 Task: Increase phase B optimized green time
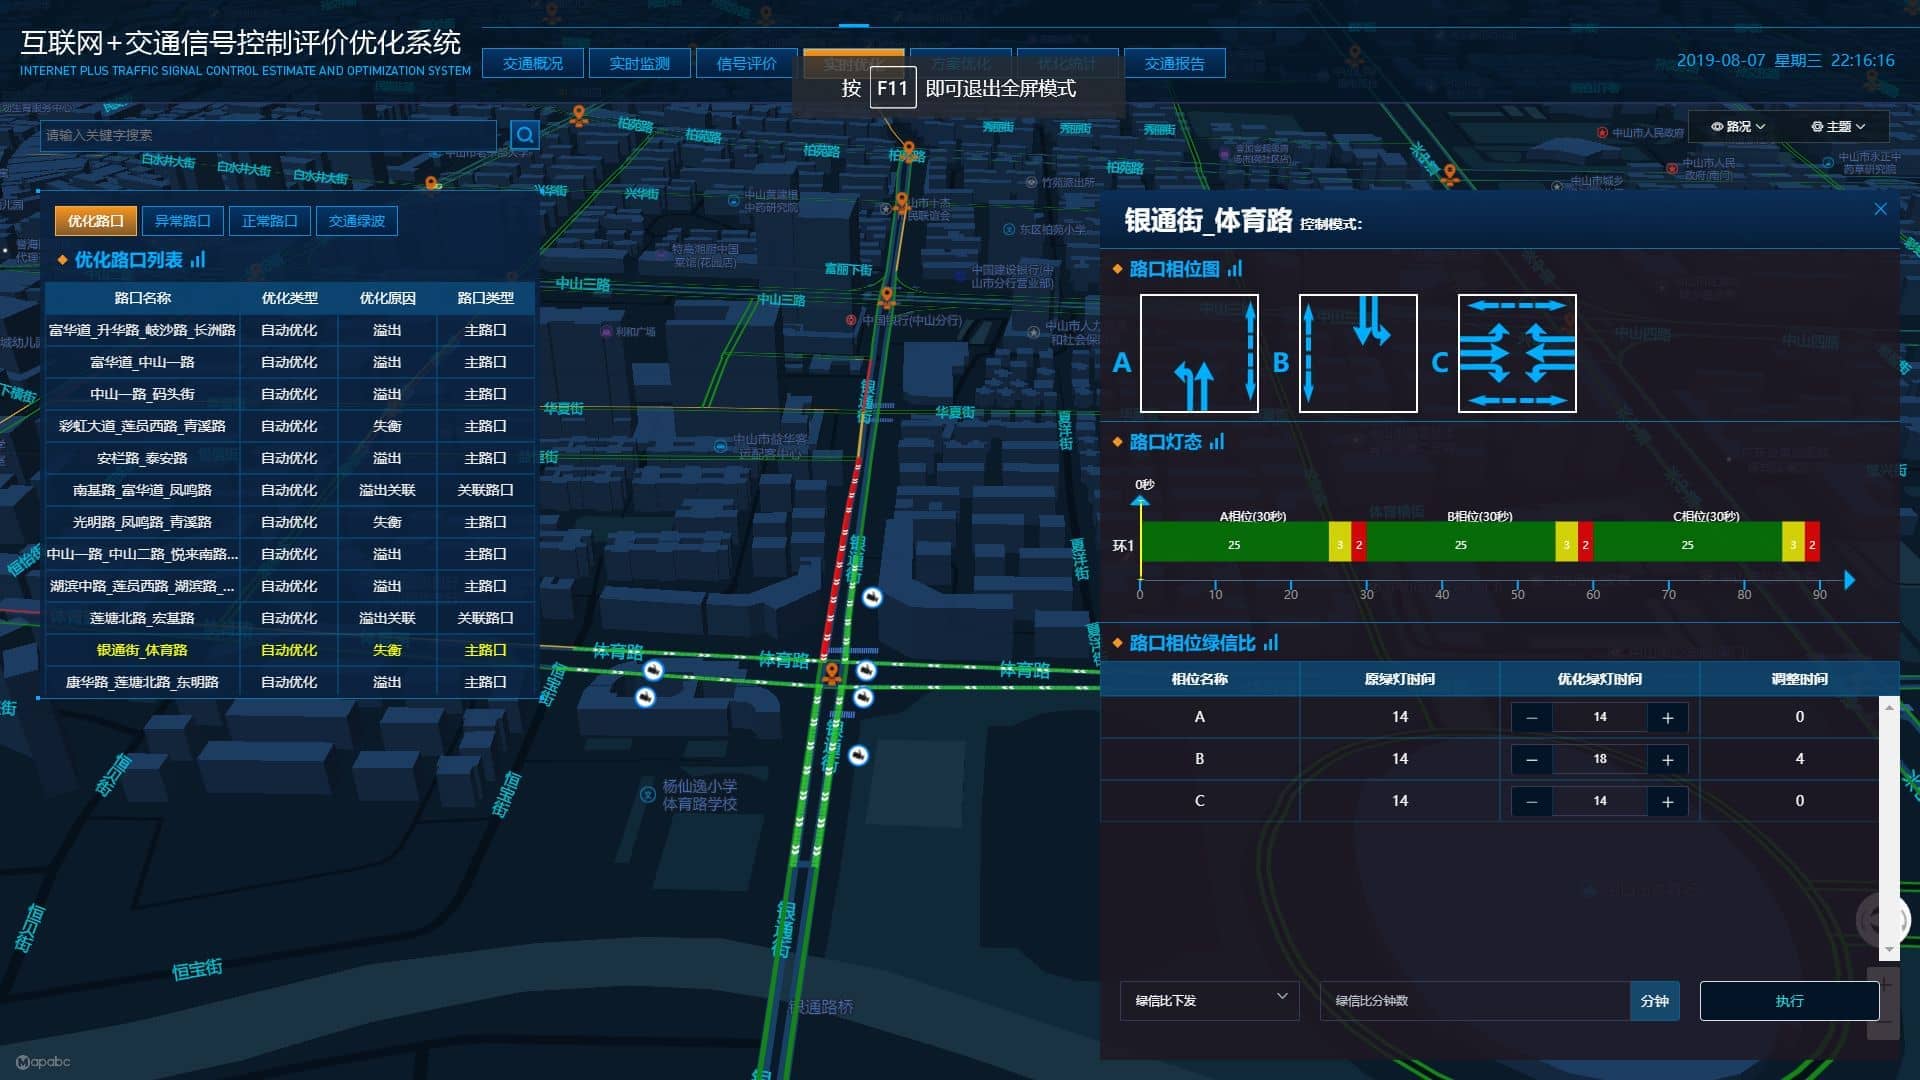coord(1667,760)
